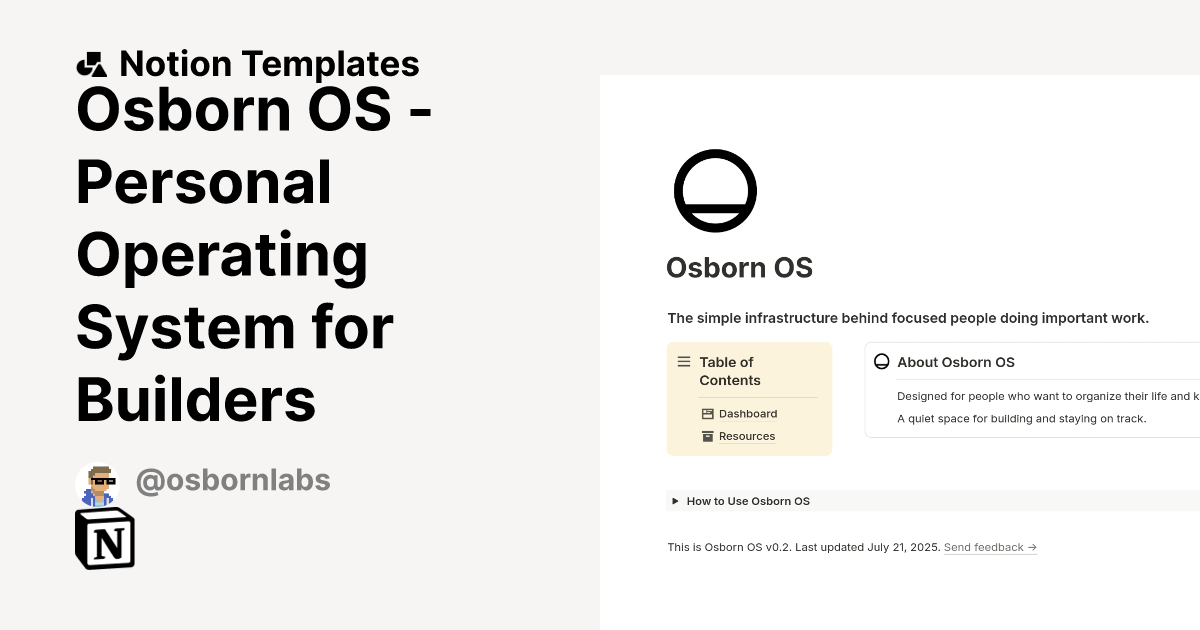Click the arrow icon after Send feedback
The height and width of the screenshot is (630, 1200).
(x=1031, y=547)
